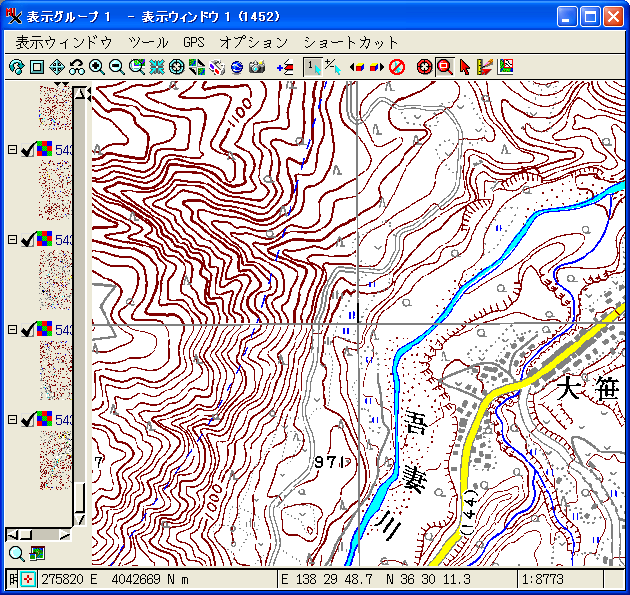Click the Redraw view icon
The height and width of the screenshot is (595, 630).
pos(16,67)
